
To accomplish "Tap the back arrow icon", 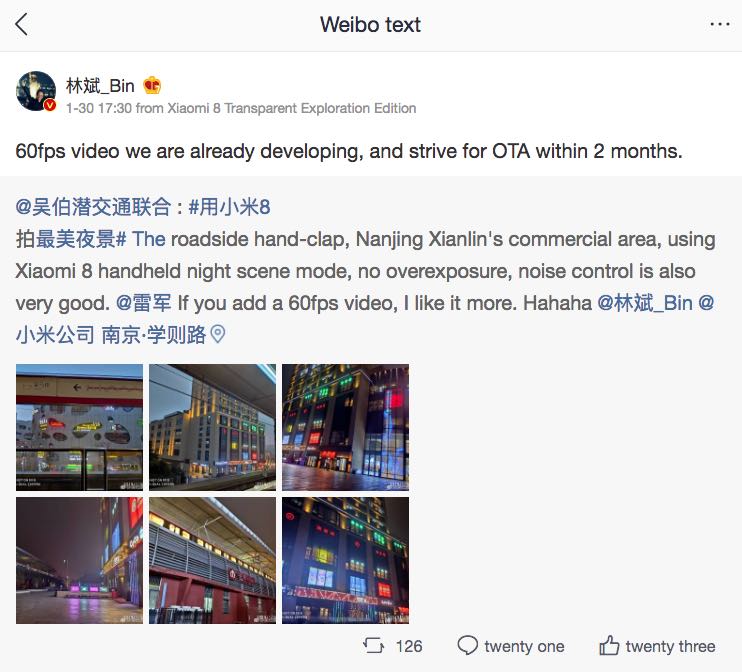I will click(x=22, y=24).
